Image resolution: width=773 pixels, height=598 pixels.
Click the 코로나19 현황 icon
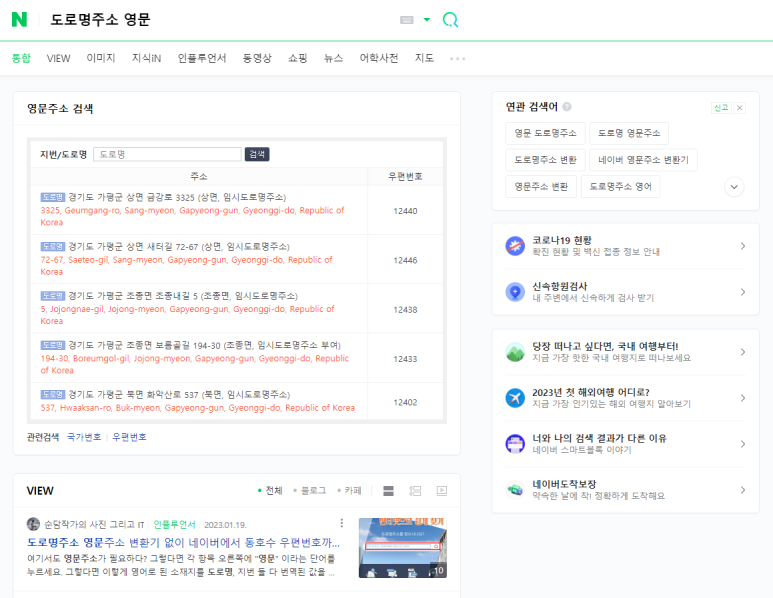(515, 246)
